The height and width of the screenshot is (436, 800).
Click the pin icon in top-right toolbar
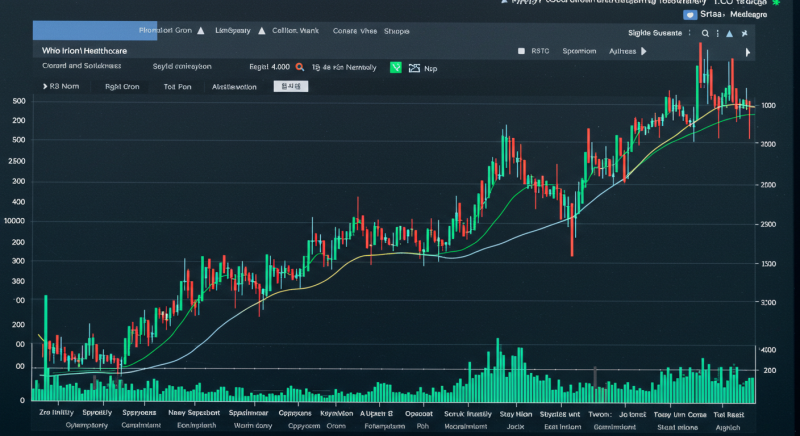coord(744,33)
